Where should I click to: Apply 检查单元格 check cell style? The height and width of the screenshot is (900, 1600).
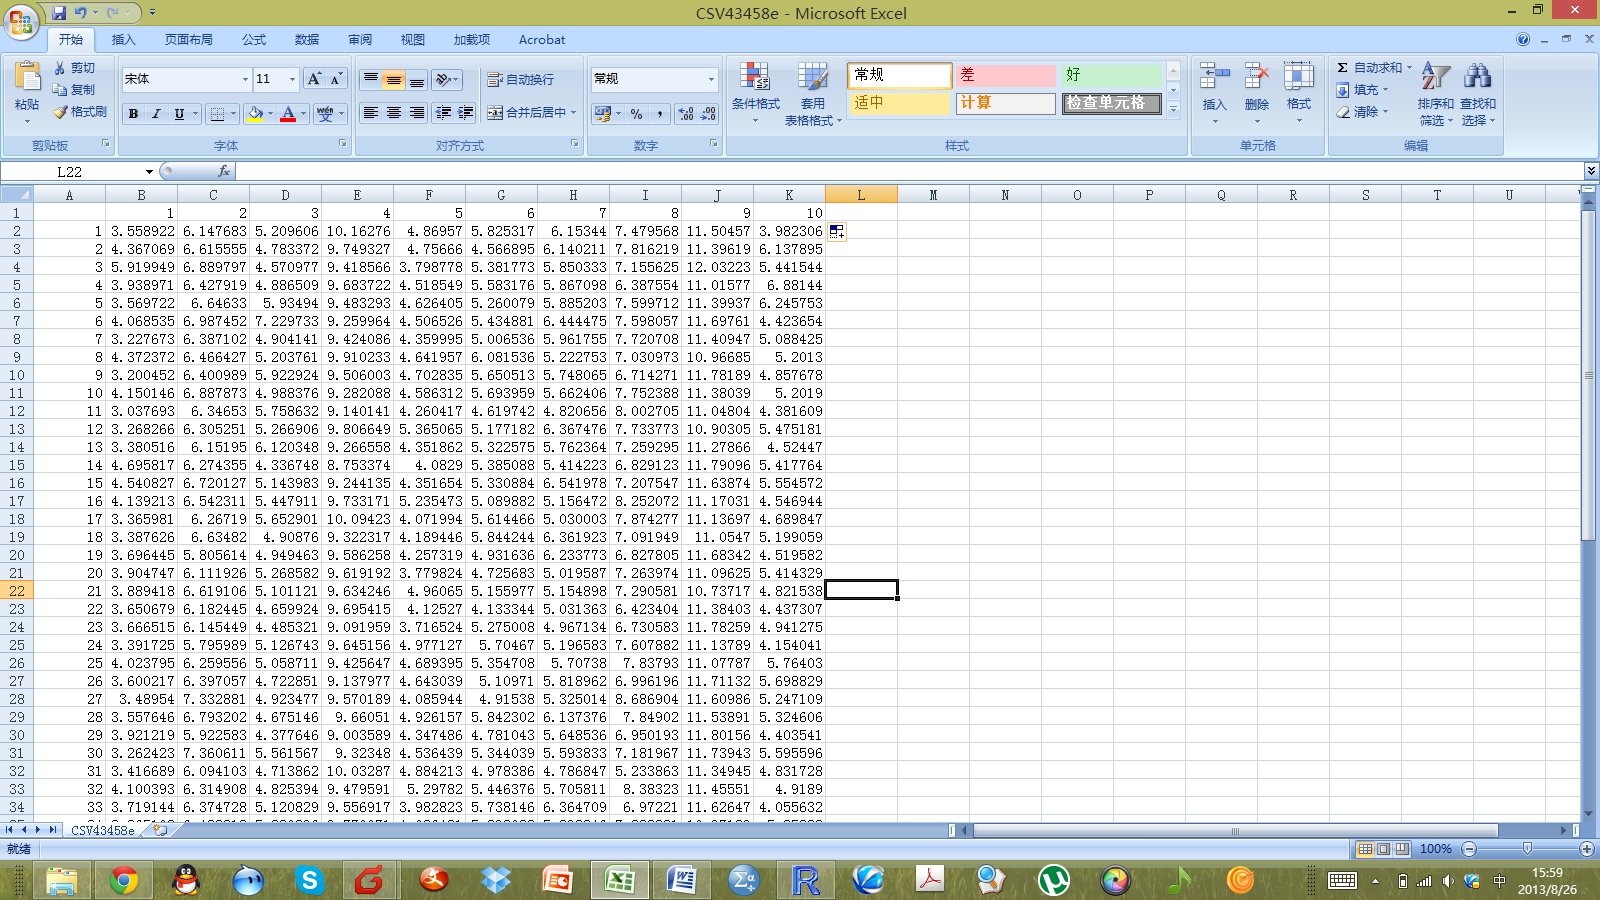(1111, 103)
